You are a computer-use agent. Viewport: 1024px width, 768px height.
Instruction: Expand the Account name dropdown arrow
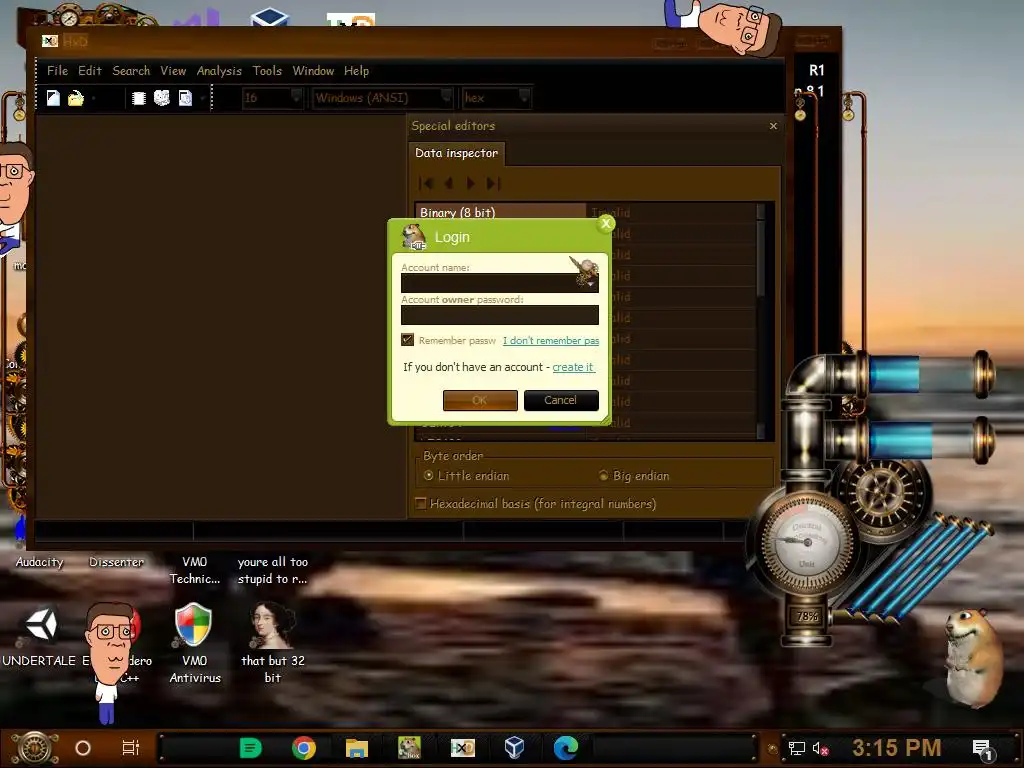(590, 284)
